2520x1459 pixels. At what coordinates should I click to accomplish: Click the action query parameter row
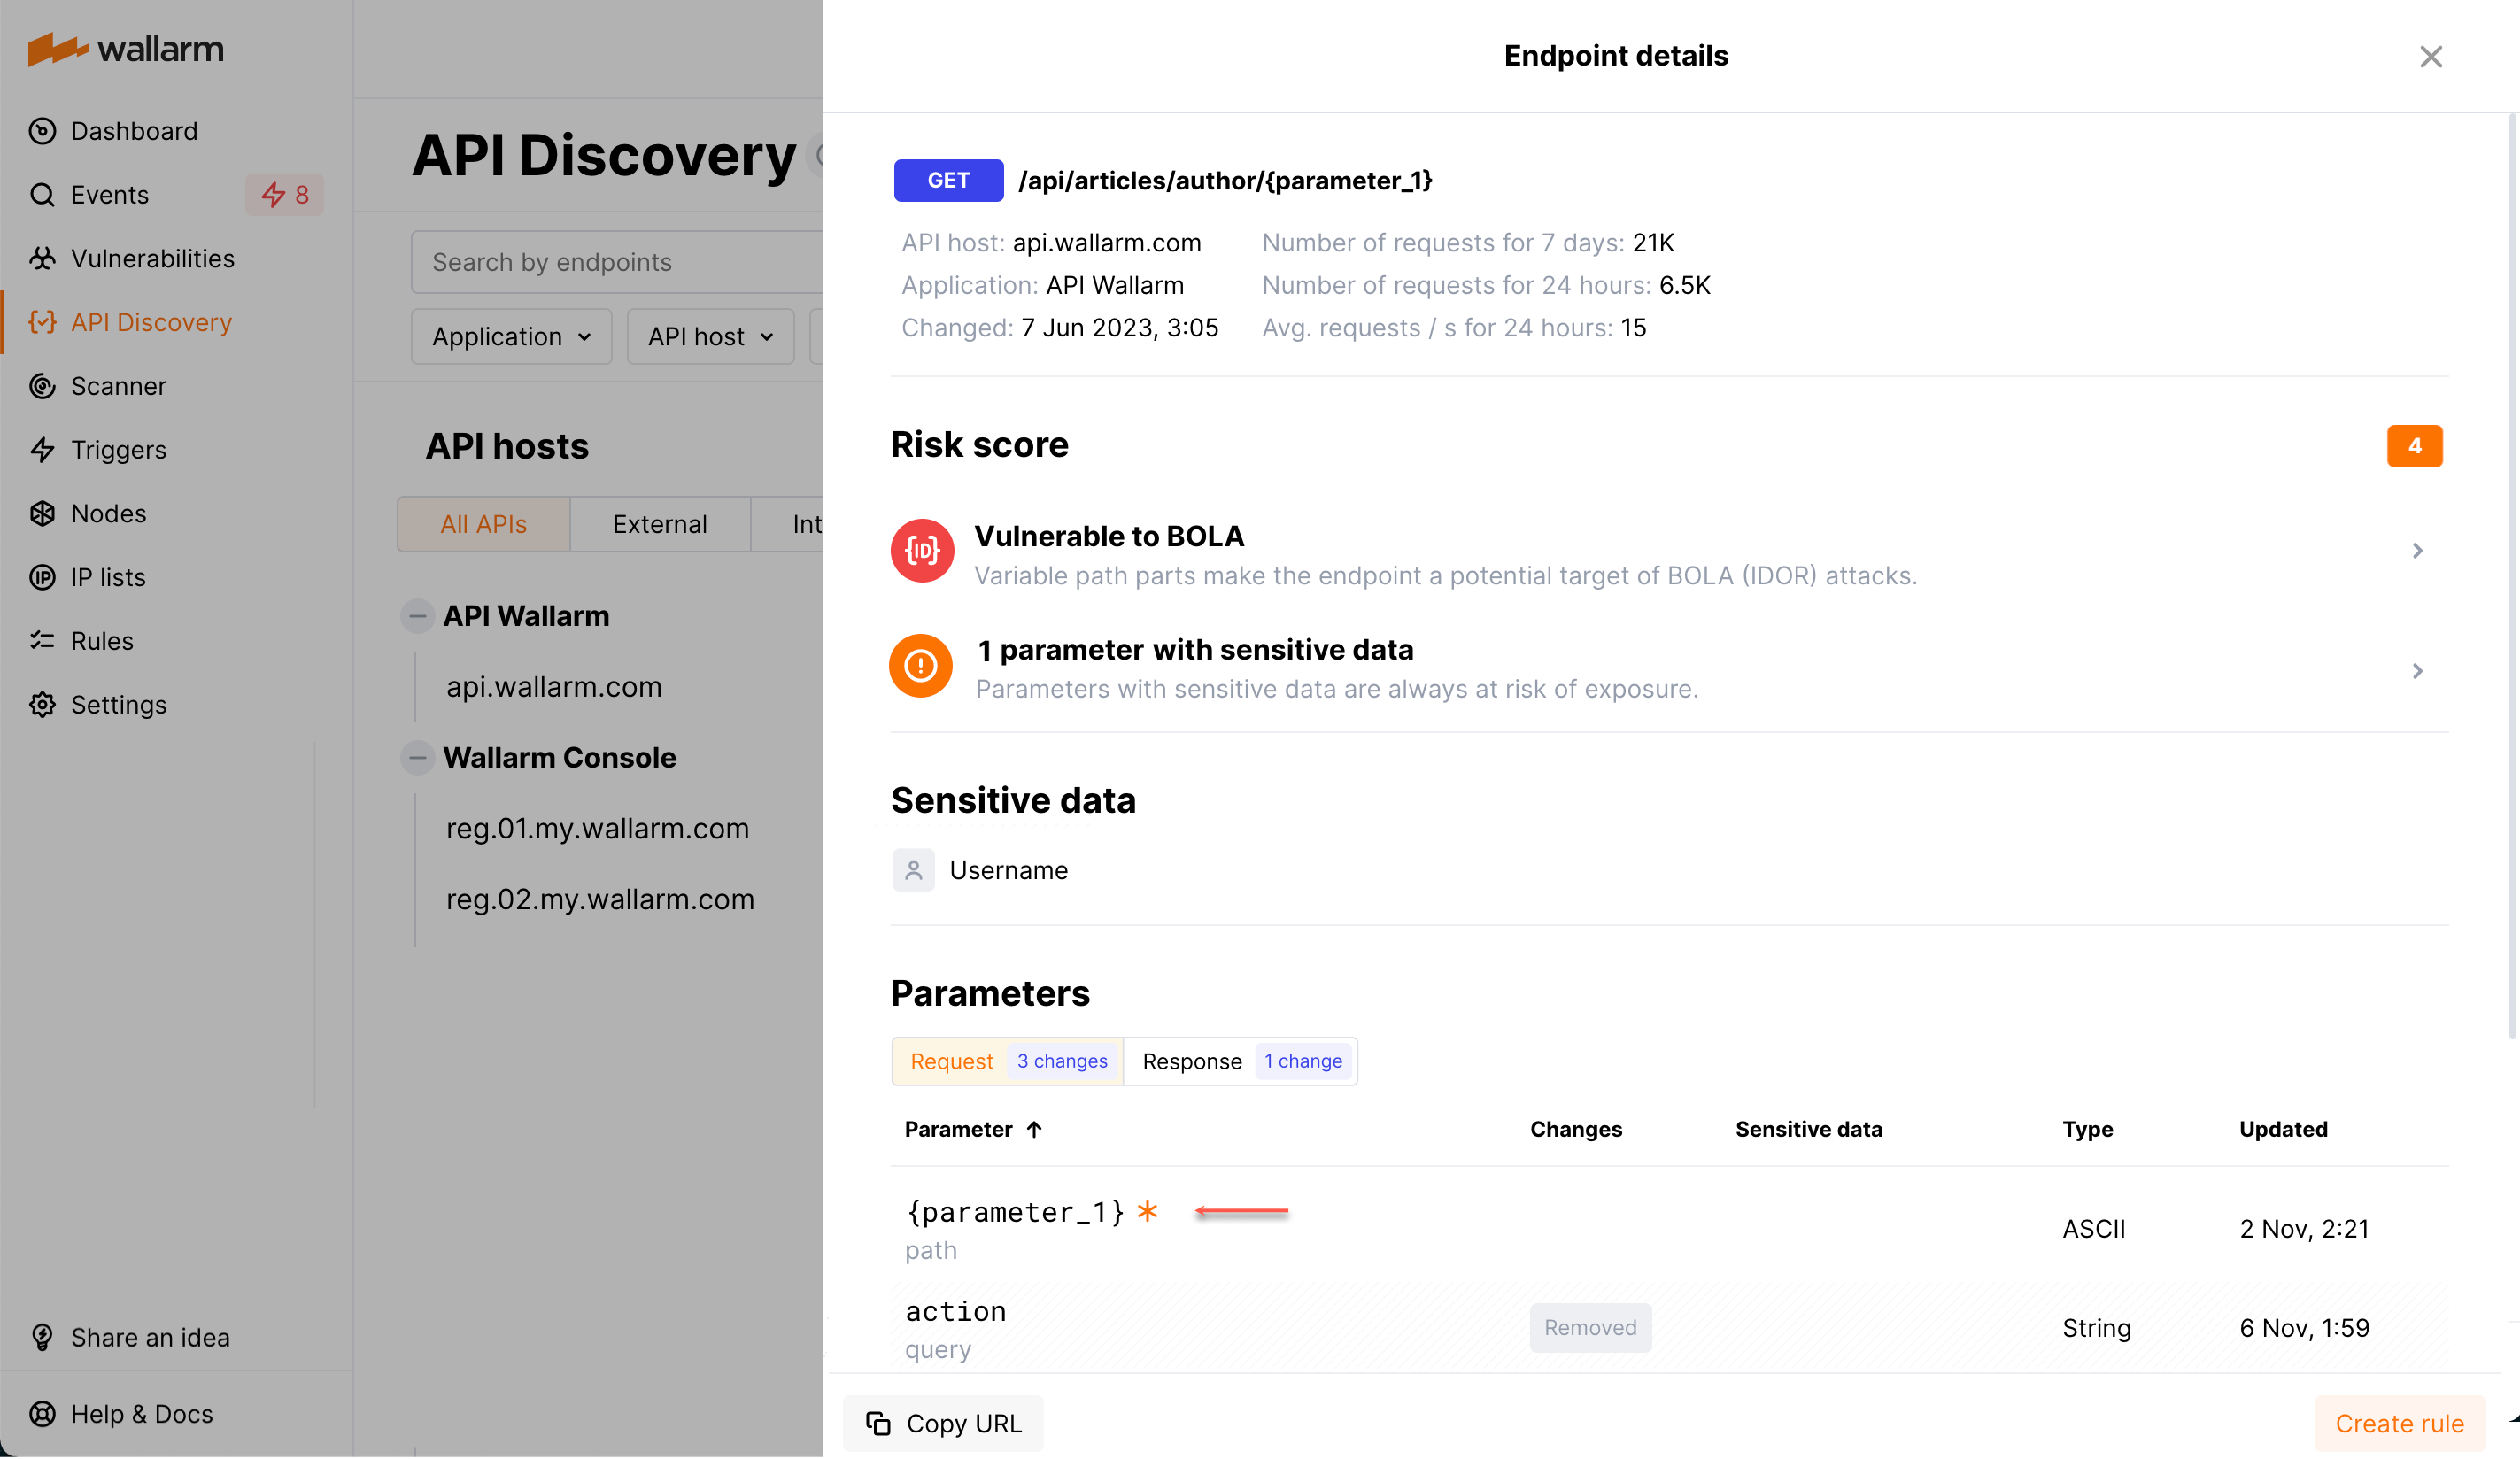point(1670,1329)
